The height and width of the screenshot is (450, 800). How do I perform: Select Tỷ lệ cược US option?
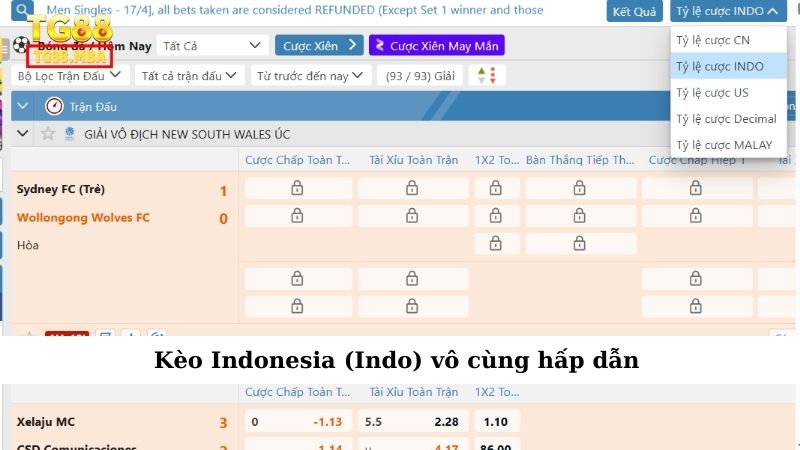728,93
